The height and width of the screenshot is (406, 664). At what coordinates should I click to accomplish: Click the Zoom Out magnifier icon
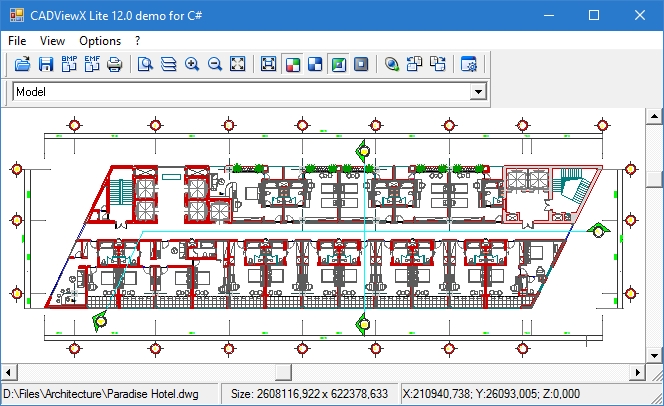pos(215,65)
